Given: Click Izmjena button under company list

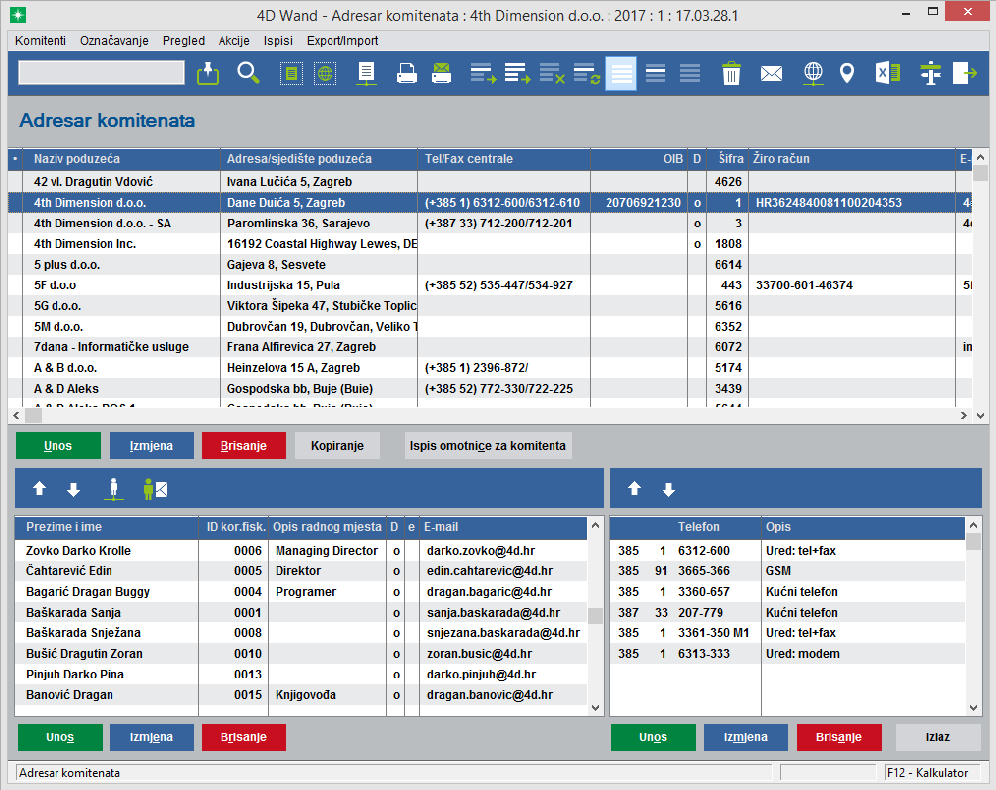Looking at the screenshot, I should (151, 446).
